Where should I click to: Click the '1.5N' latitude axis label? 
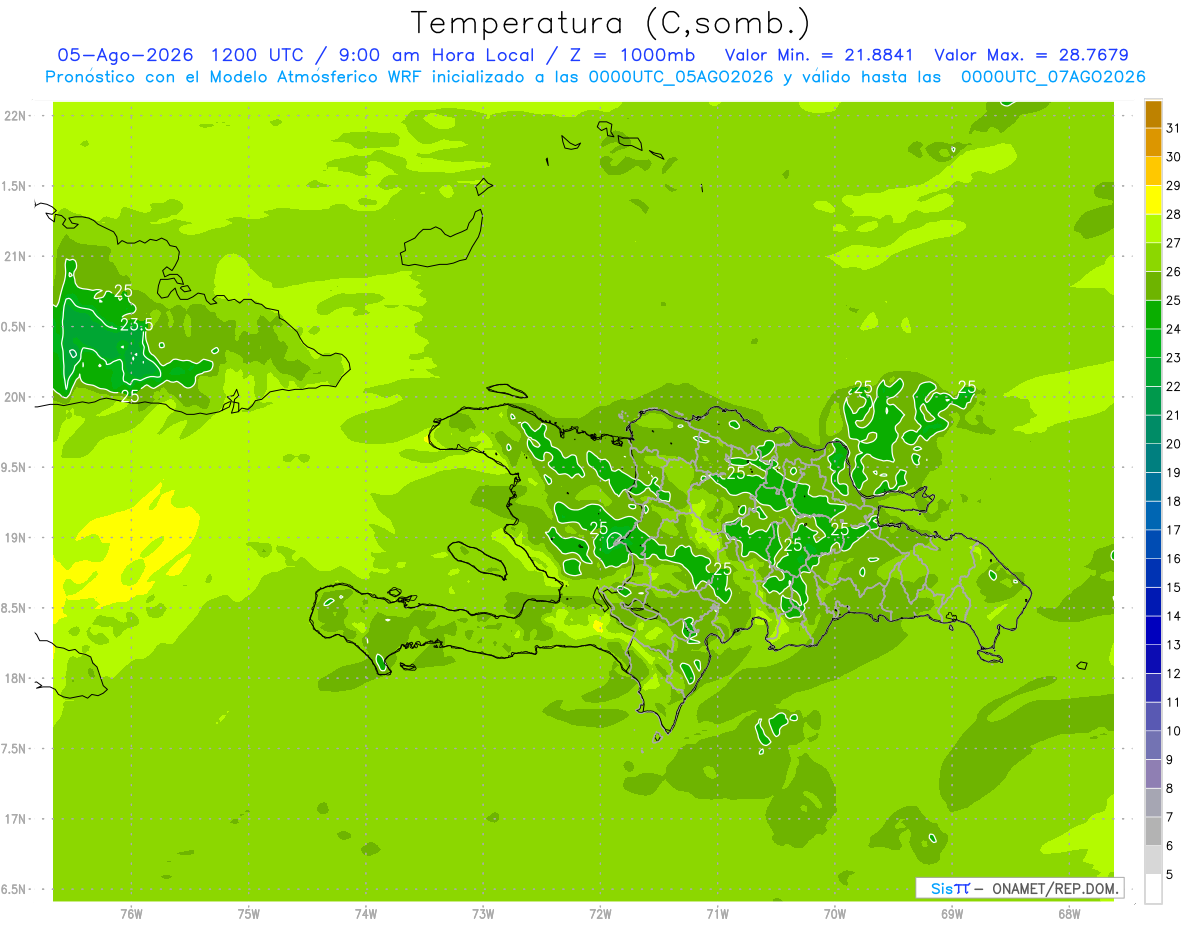click(x=15, y=186)
